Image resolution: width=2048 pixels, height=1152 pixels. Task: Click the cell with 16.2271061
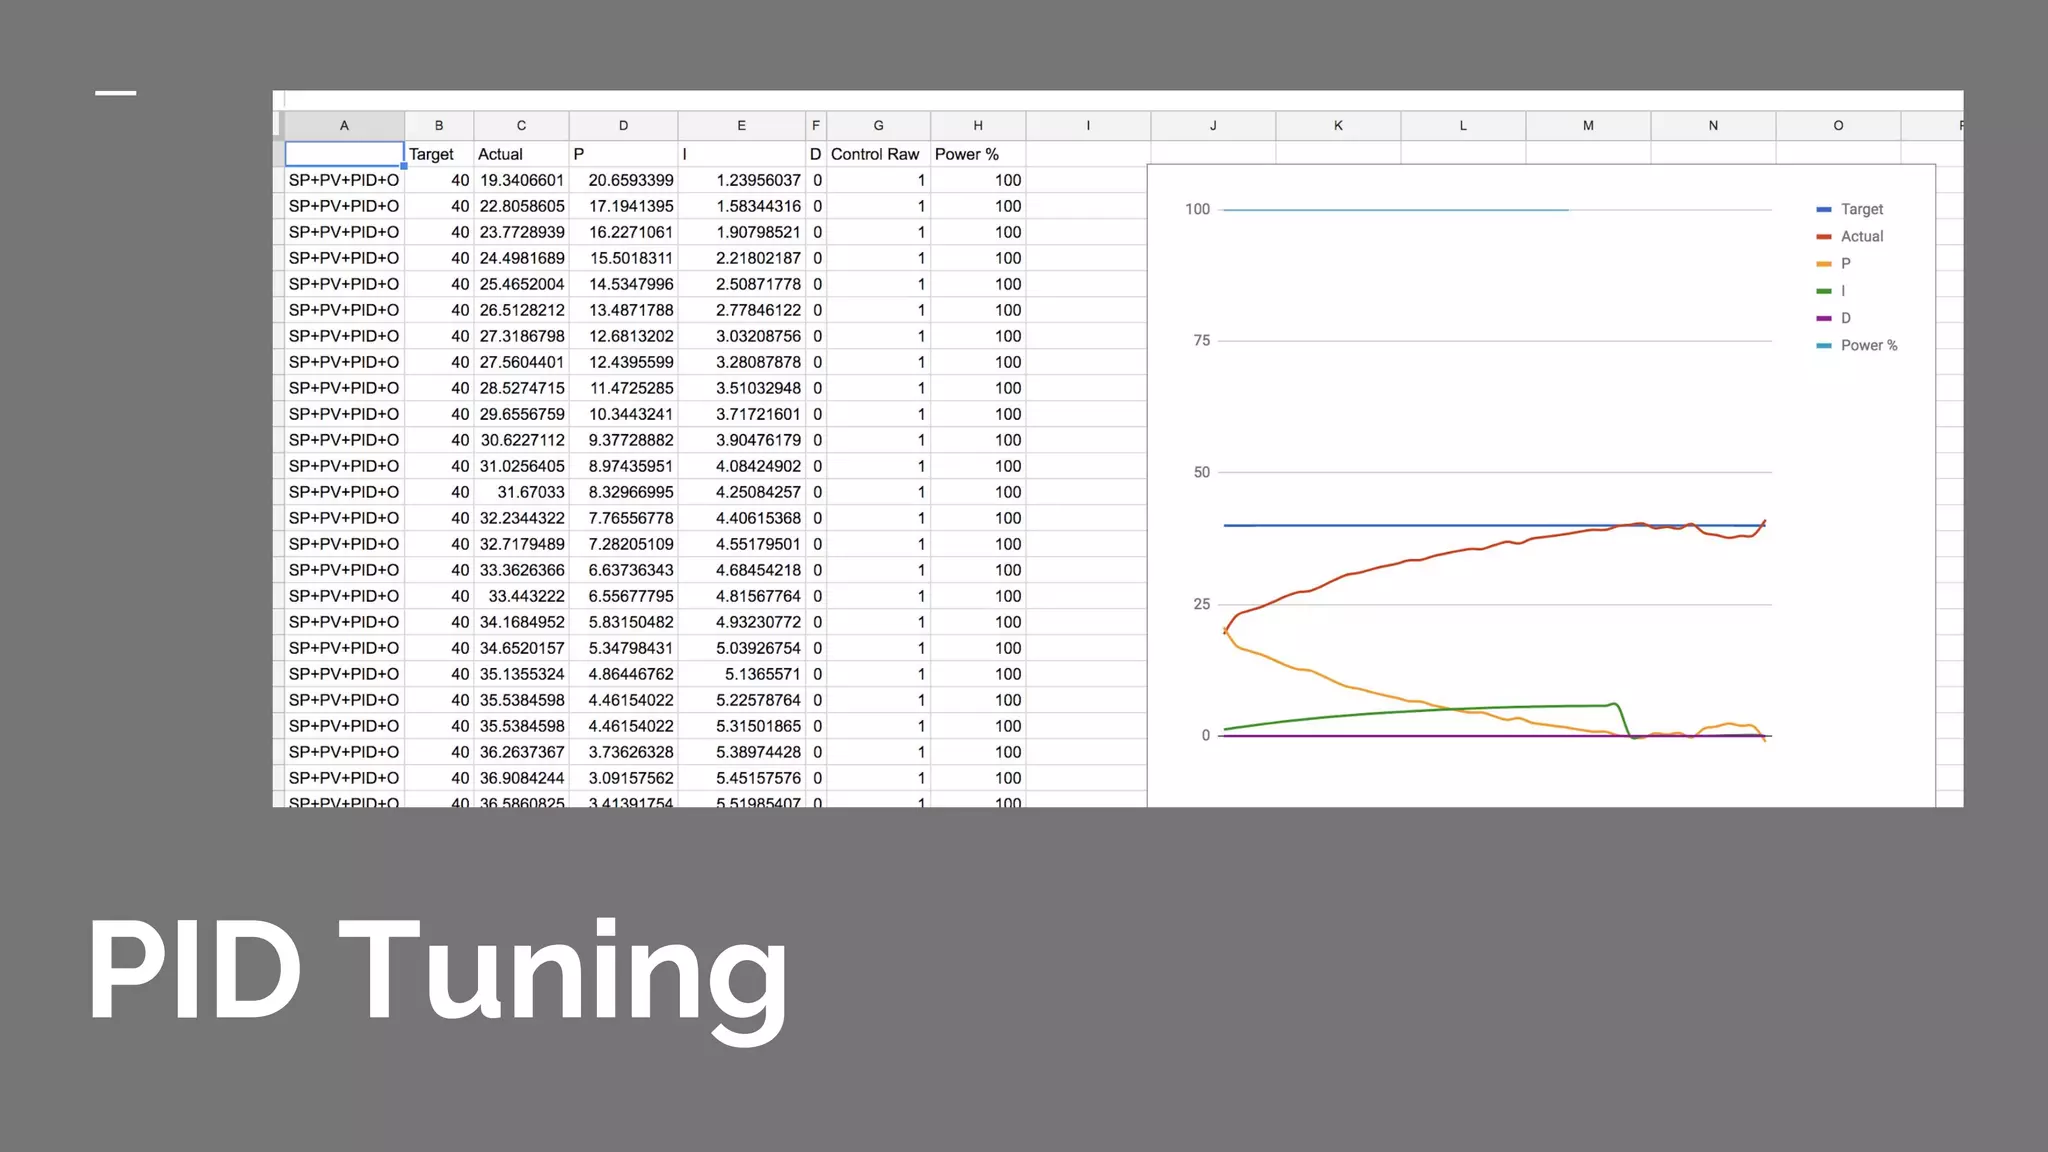click(623, 232)
